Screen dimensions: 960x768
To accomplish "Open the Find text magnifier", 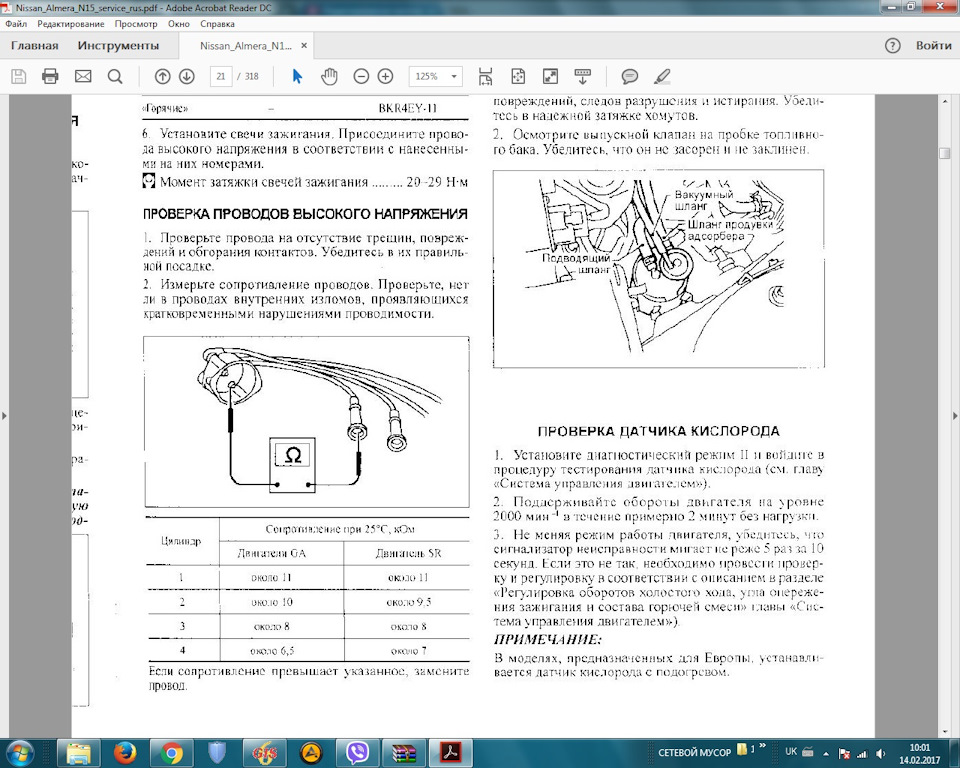I will point(114,77).
